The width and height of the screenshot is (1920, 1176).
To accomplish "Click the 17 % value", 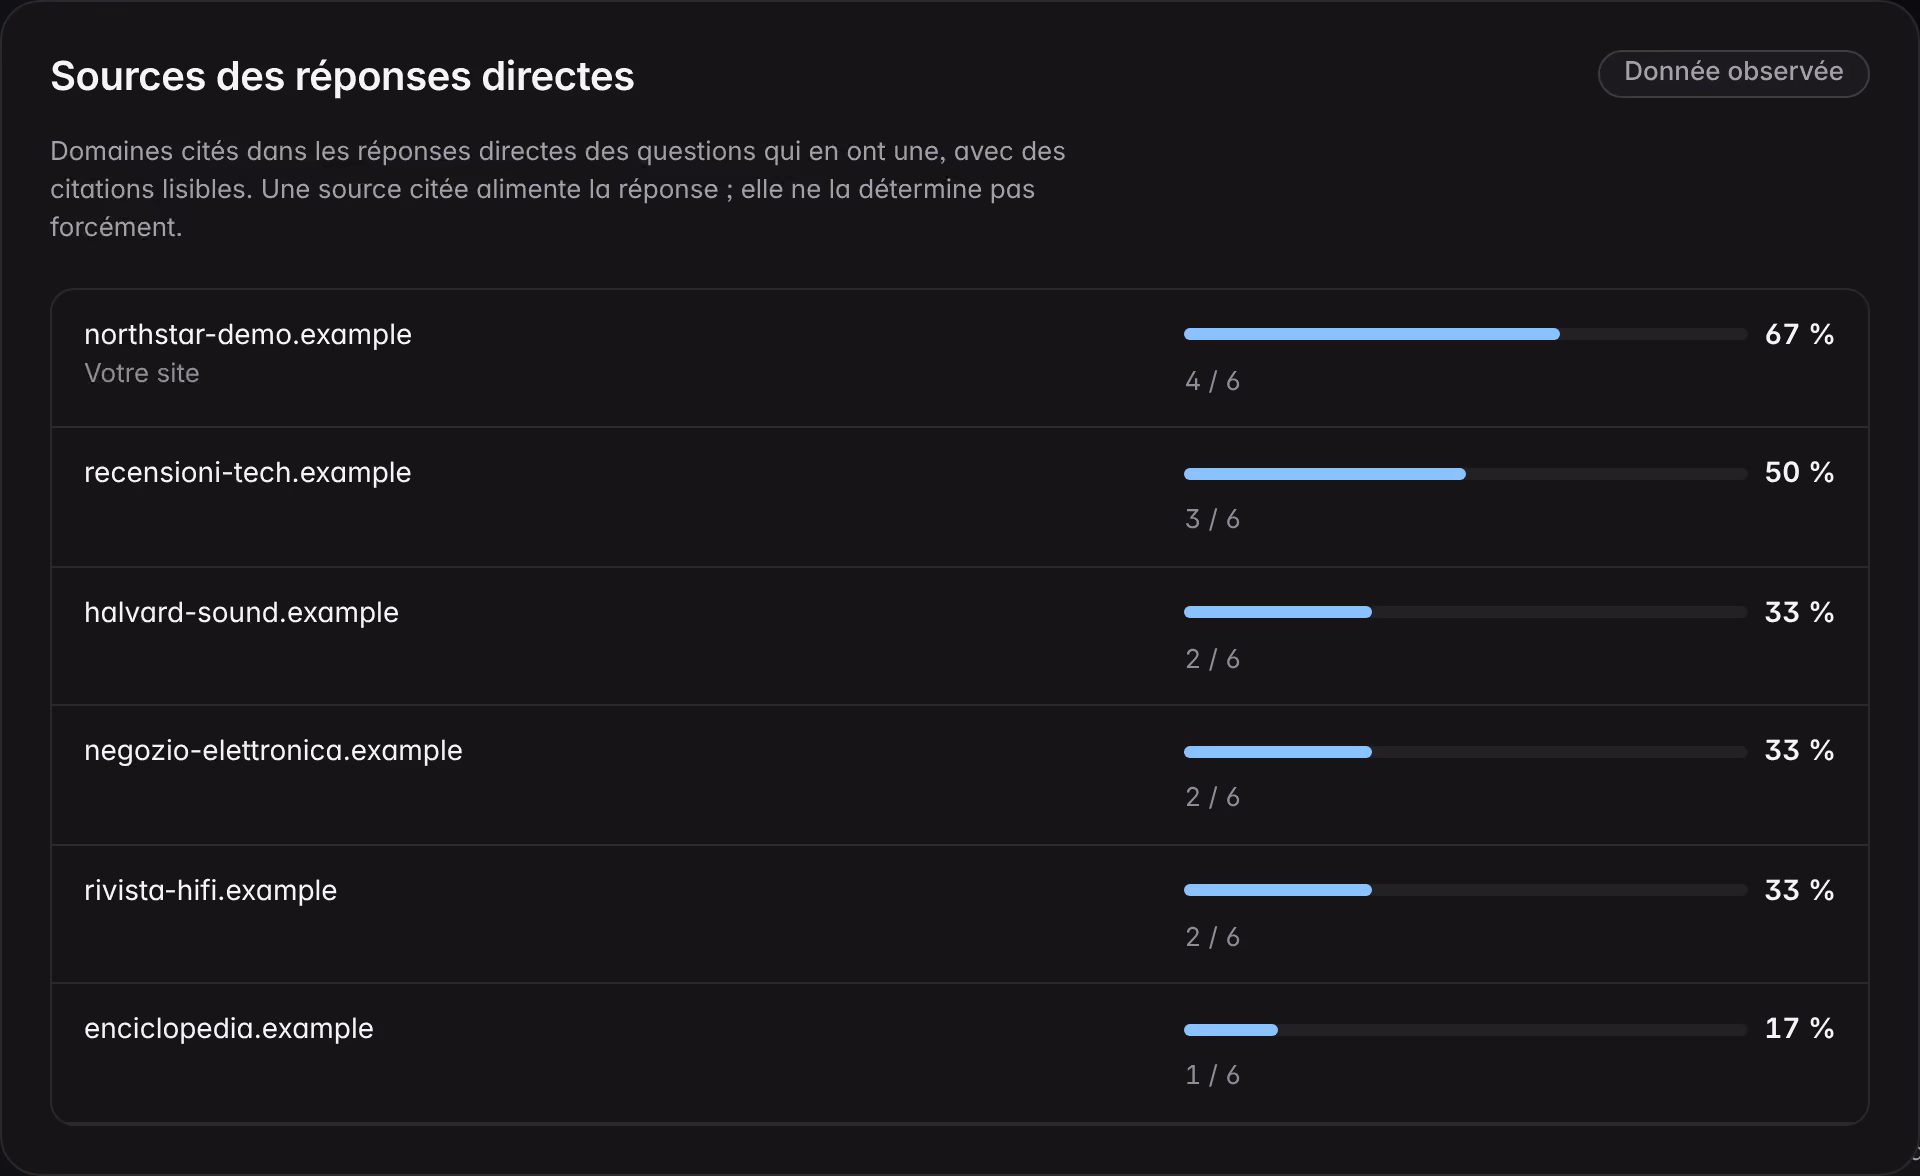I will click(1799, 1028).
